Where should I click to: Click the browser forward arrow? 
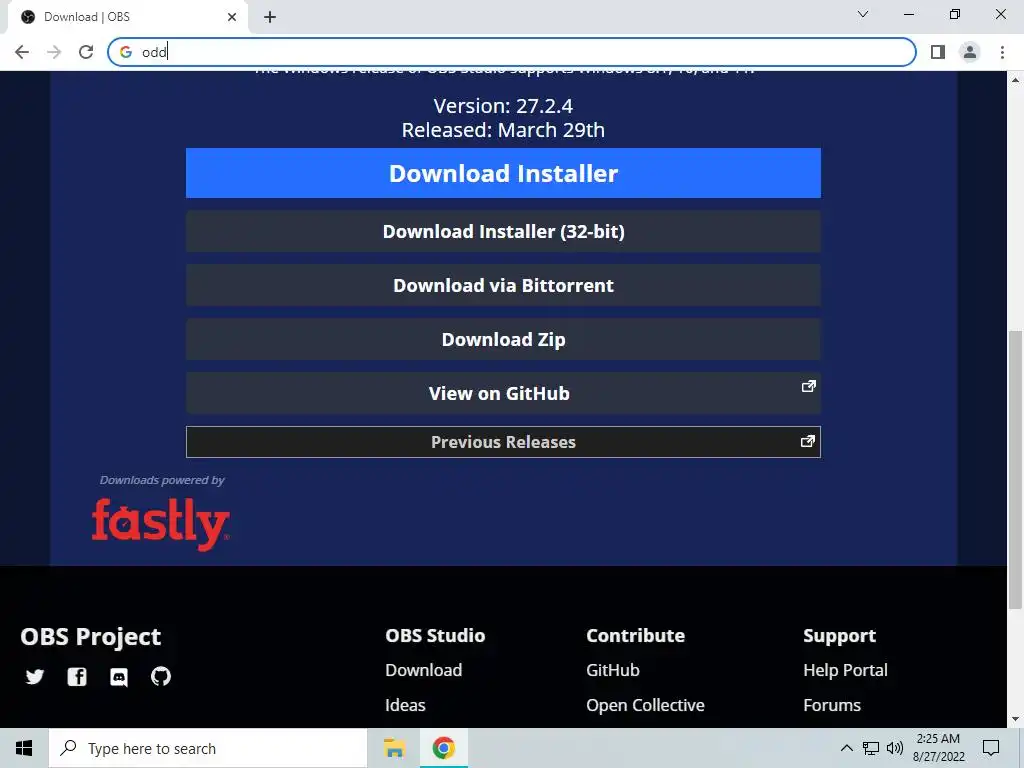pos(54,52)
